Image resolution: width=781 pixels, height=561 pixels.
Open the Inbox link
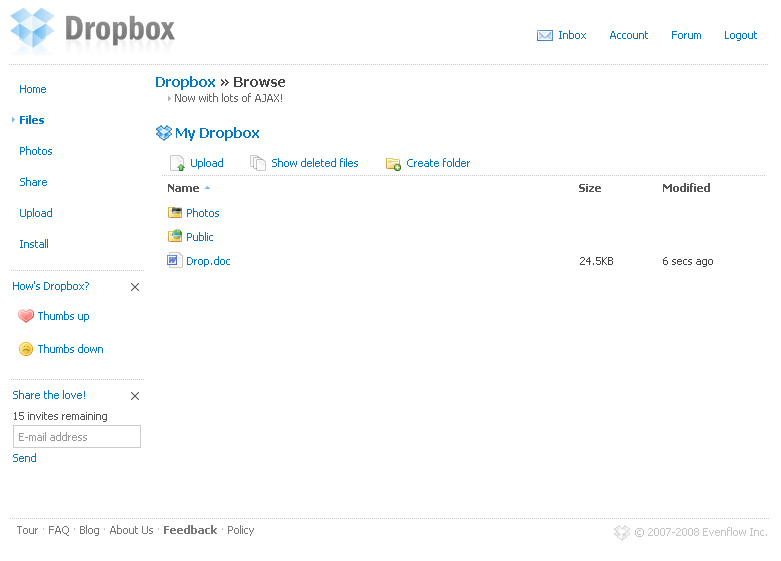click(x=572, y=35)
